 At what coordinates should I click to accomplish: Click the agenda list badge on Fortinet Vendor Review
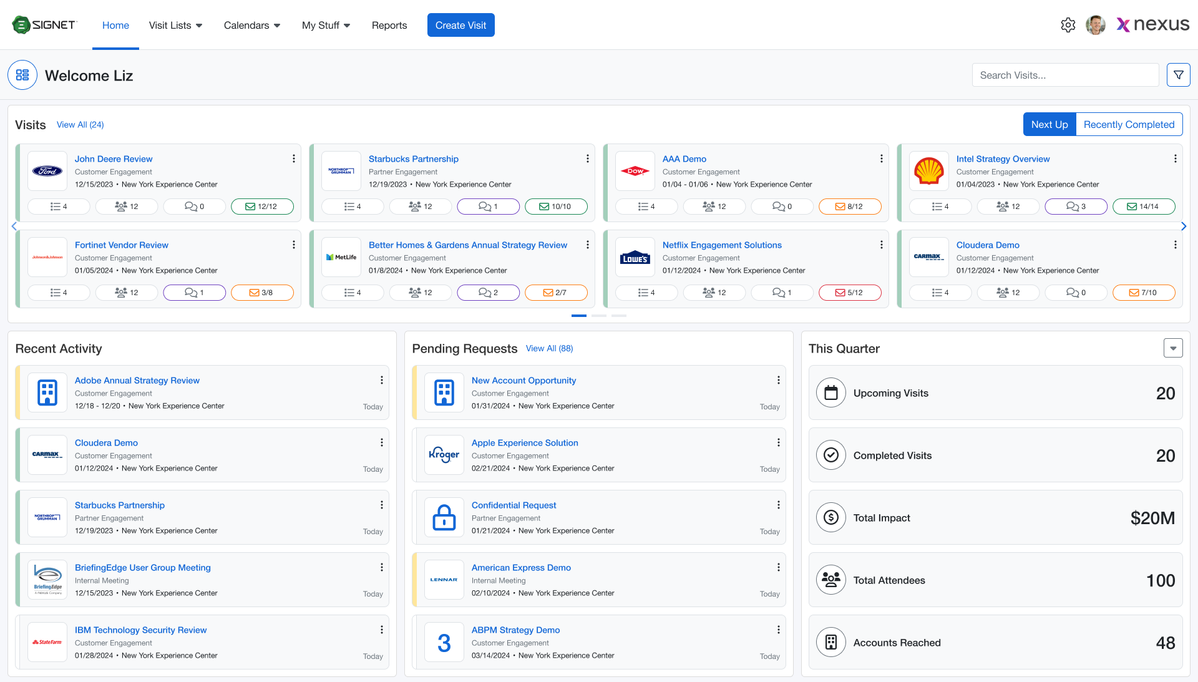click(59, 293)
